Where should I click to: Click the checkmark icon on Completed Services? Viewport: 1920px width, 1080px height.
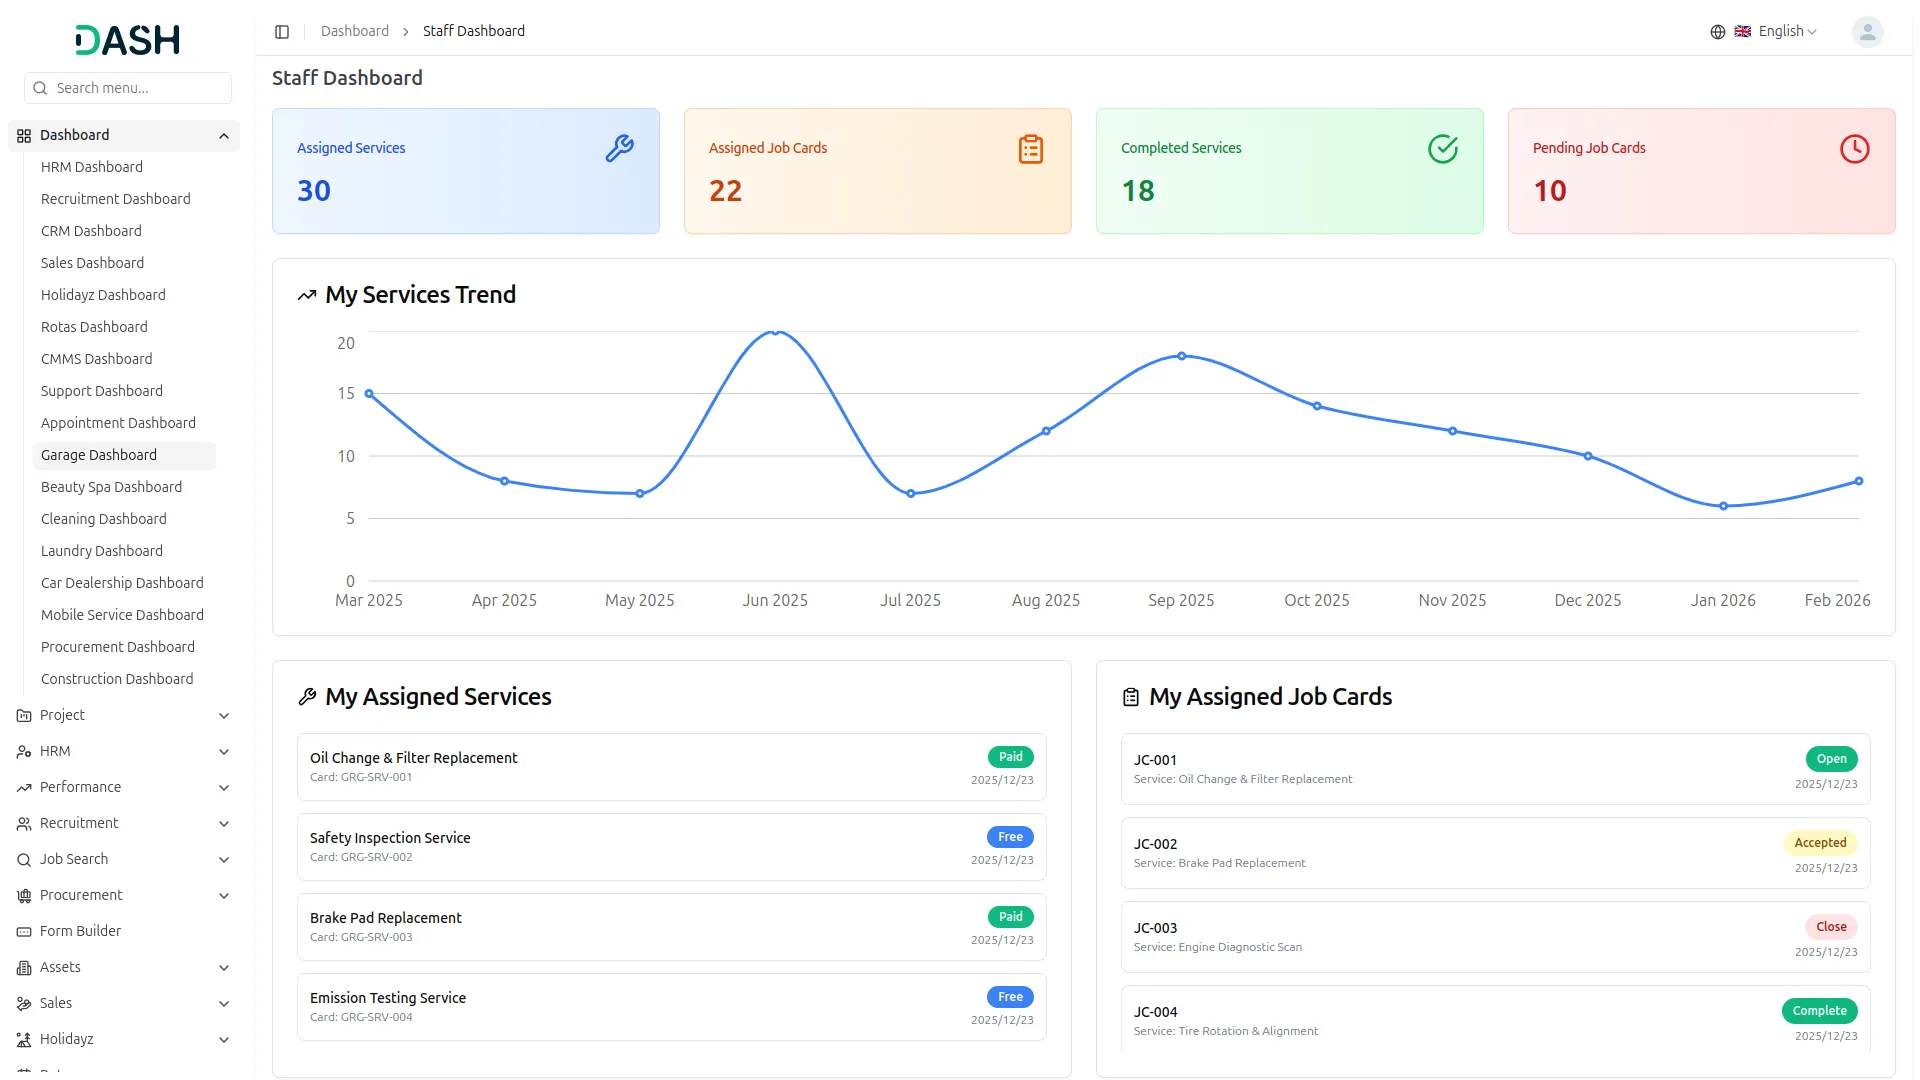[1442, 149]
